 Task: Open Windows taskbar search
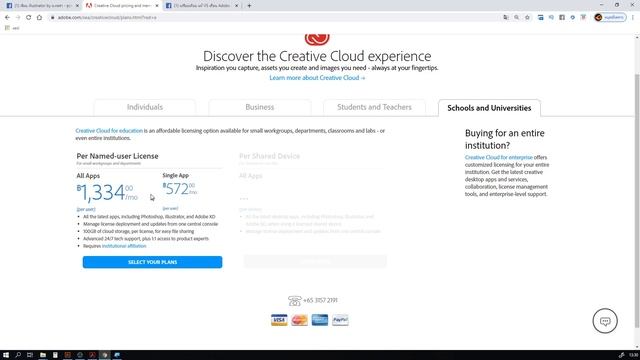click(18, 355)
